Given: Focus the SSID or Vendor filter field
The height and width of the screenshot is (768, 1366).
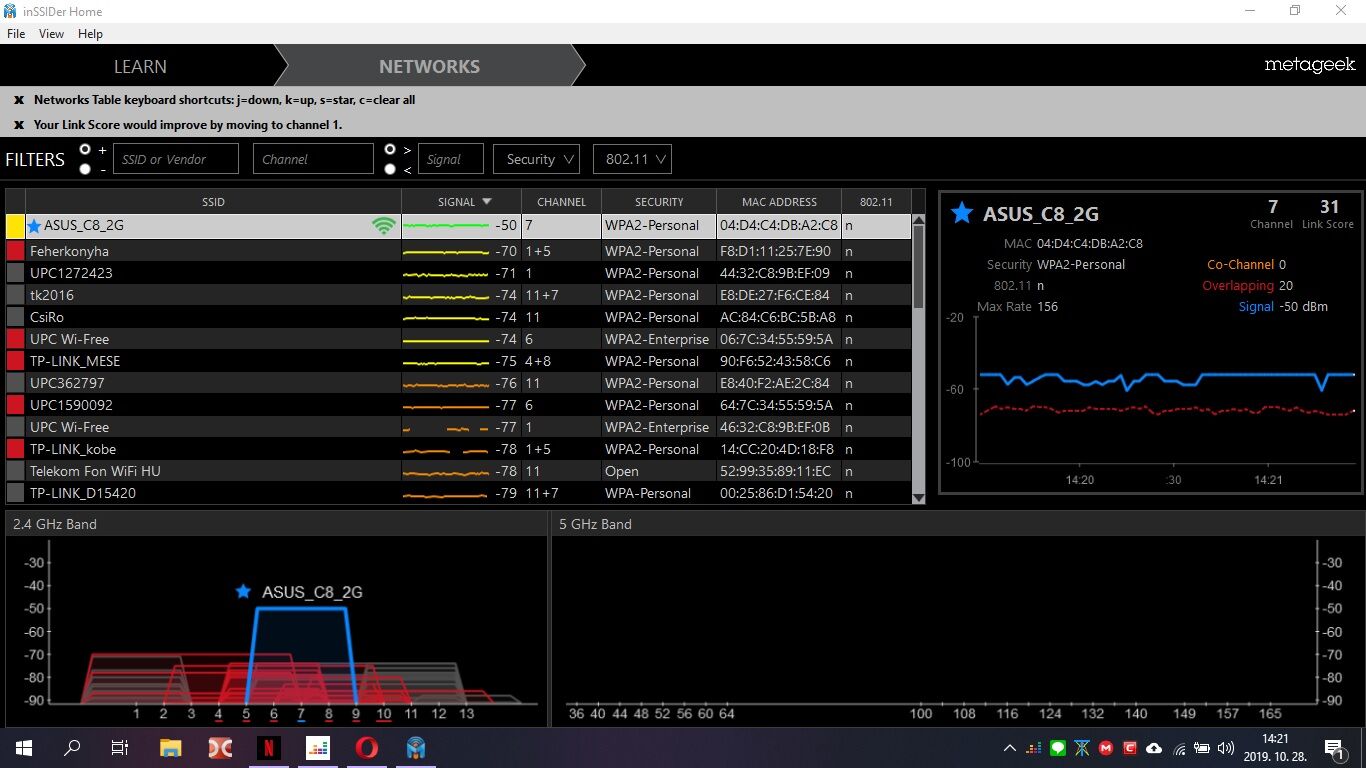Looking at the screenshot, I should pyautogui.click(x=176, y=159).
